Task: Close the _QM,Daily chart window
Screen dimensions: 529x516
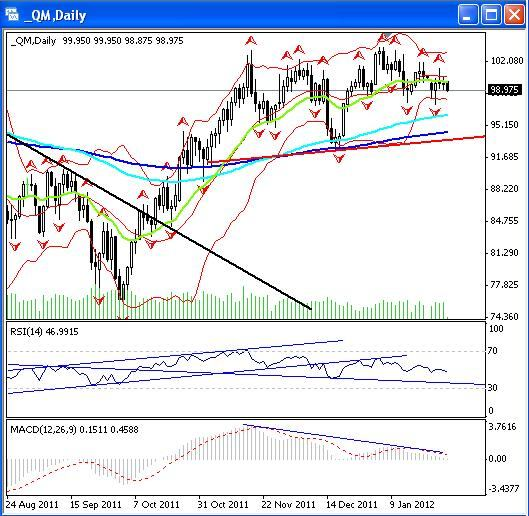Action: point(514,15)
